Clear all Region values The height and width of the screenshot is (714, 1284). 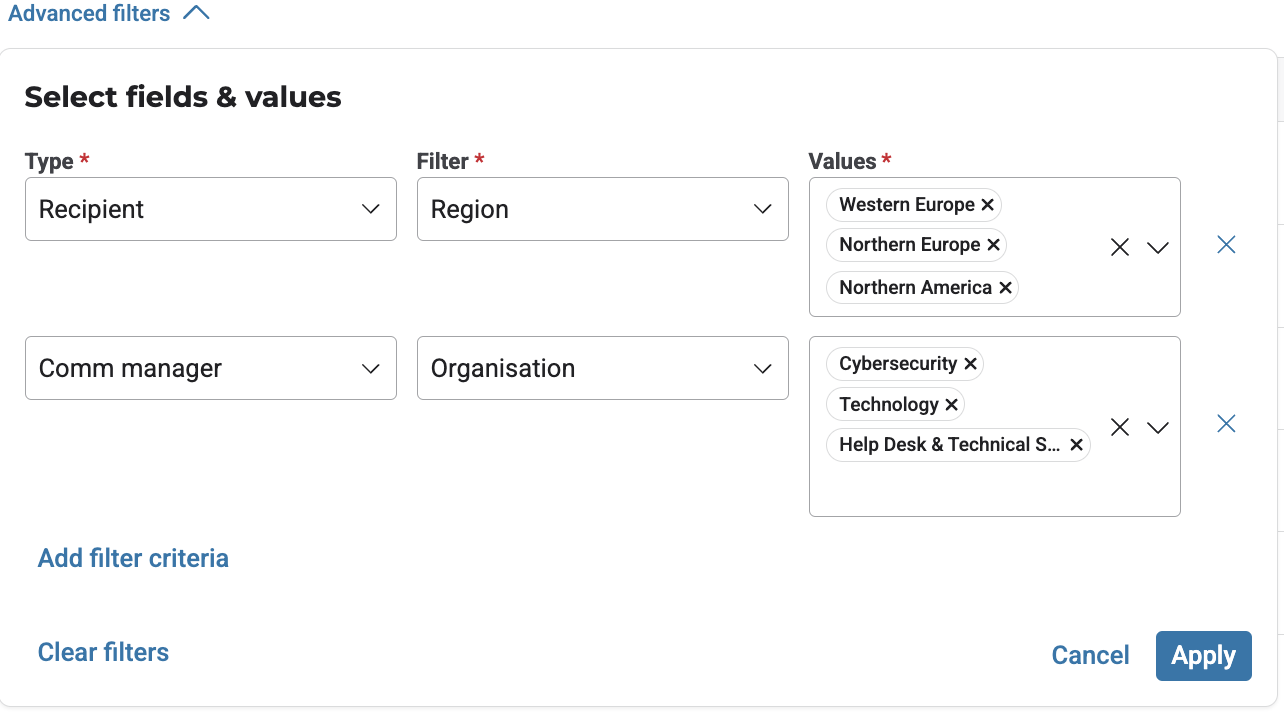pyautogui.click(x=1120, y=247)
